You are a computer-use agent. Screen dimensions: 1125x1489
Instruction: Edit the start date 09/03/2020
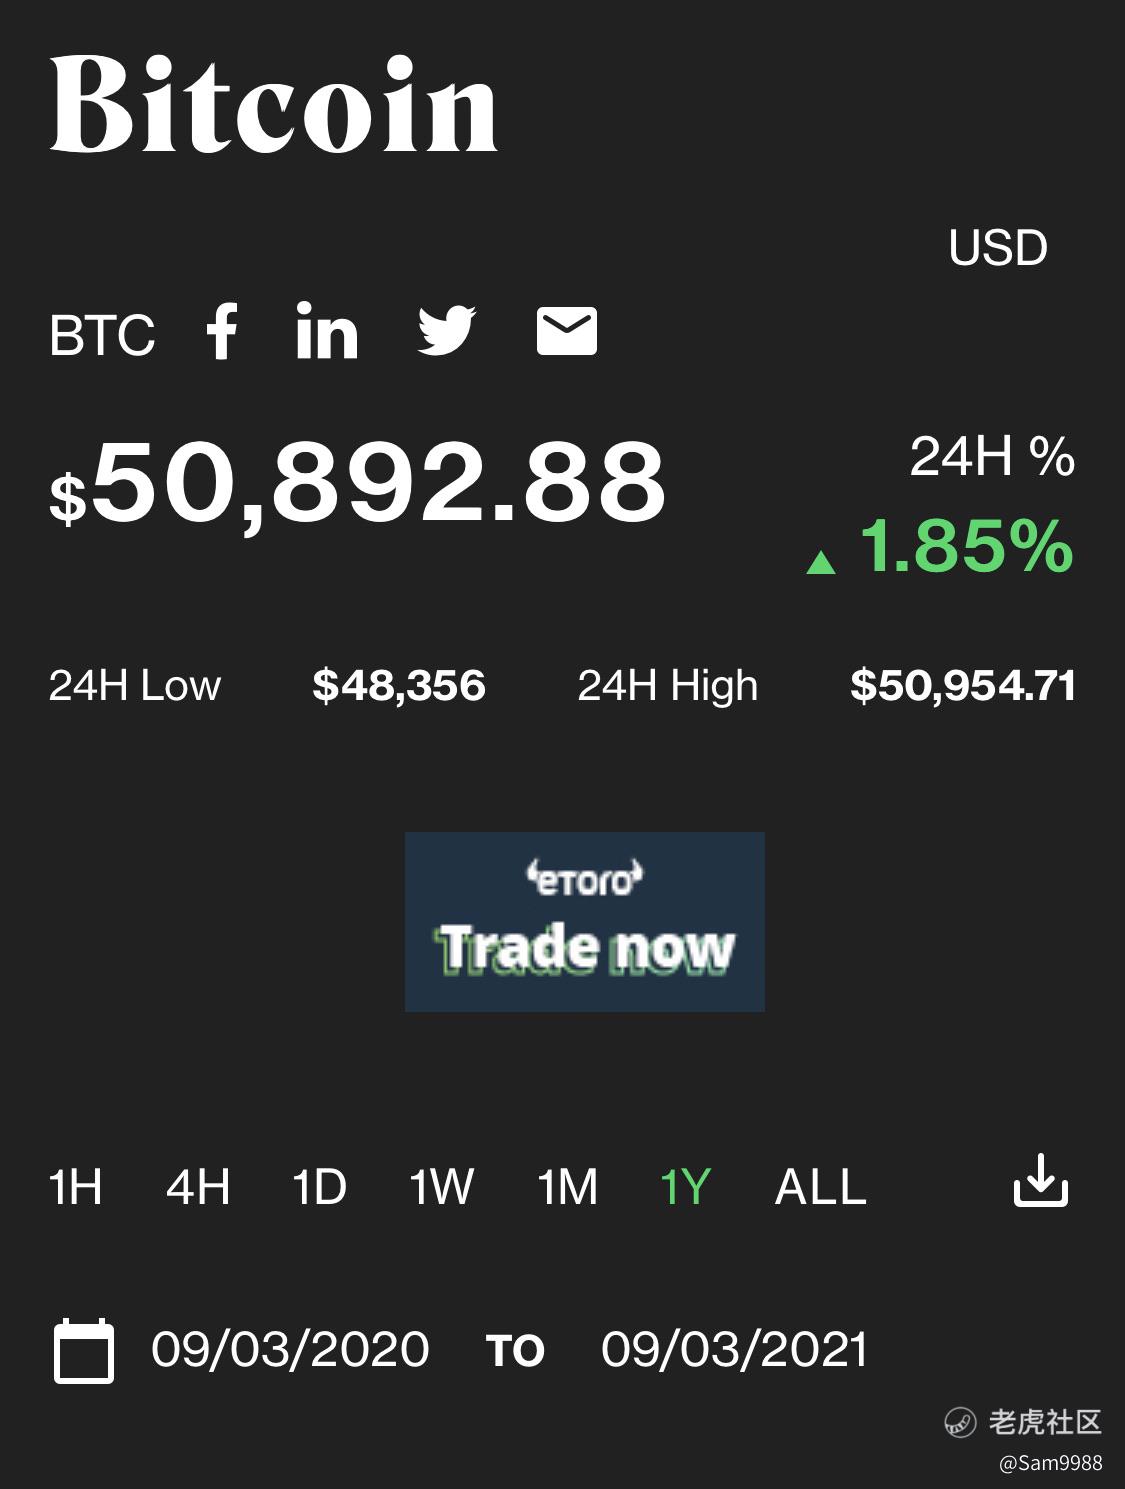tap(290, 1349)
